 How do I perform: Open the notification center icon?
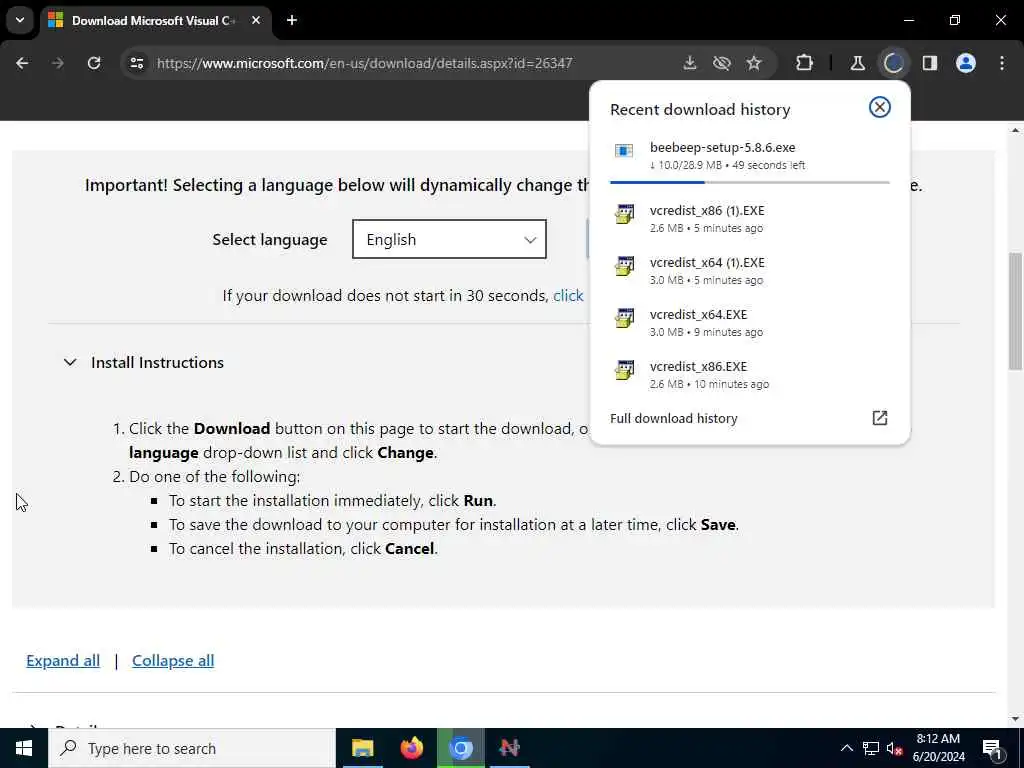992,748
